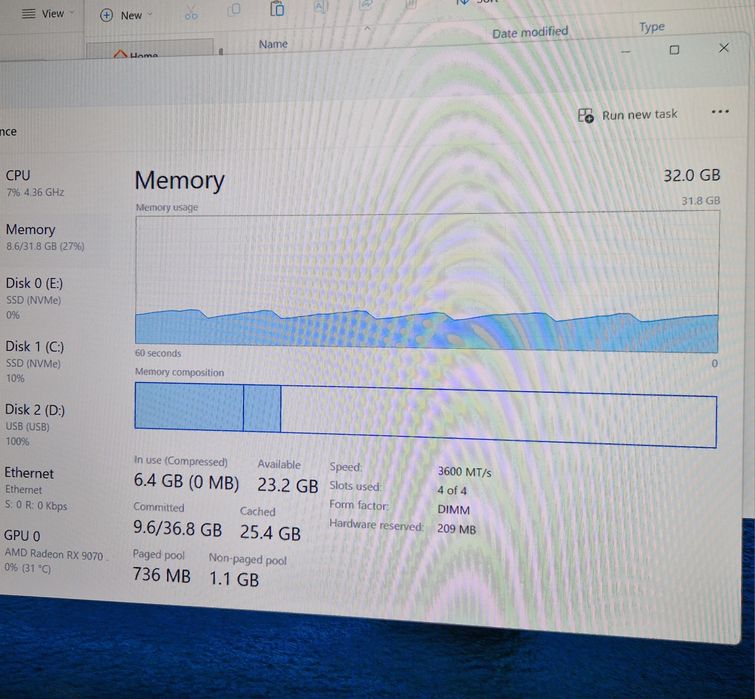Select Disk 2 (D:) USB entry
The image size is (755, 699).
pyautogui.click(x=53, y=425)
